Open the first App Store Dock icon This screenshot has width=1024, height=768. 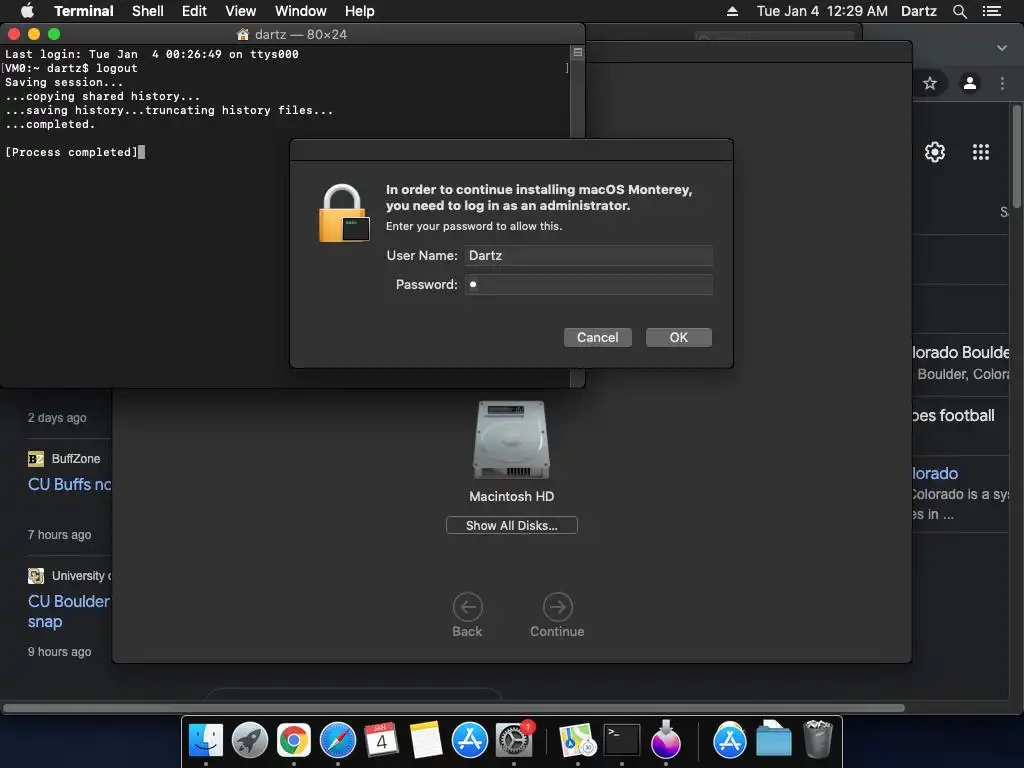click(x=470, y=741)
